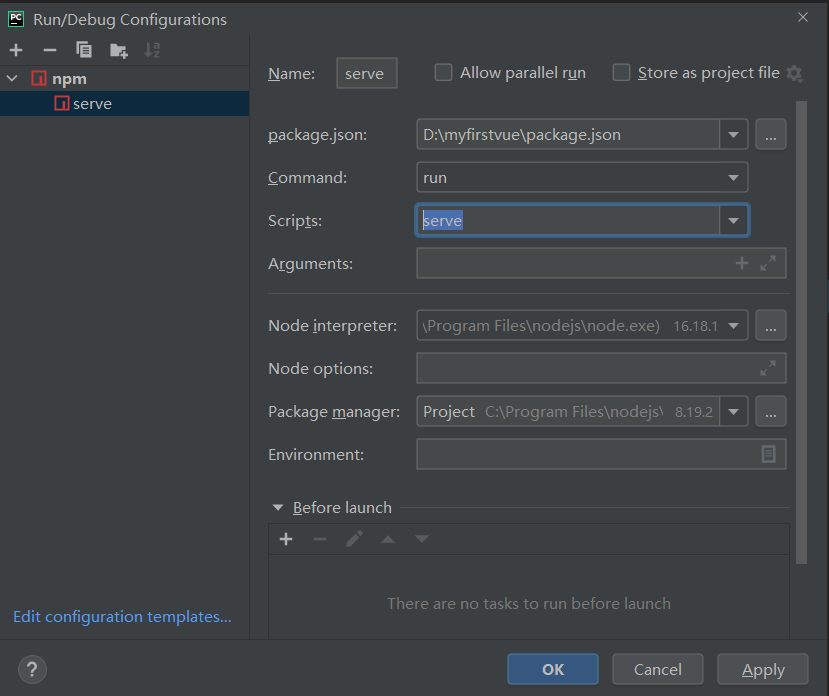The height and width of the screenshot is (696, 829).
Task: Click the Add New Configuration plus icon
Action: pyautogui.click(x=16, y=50)
